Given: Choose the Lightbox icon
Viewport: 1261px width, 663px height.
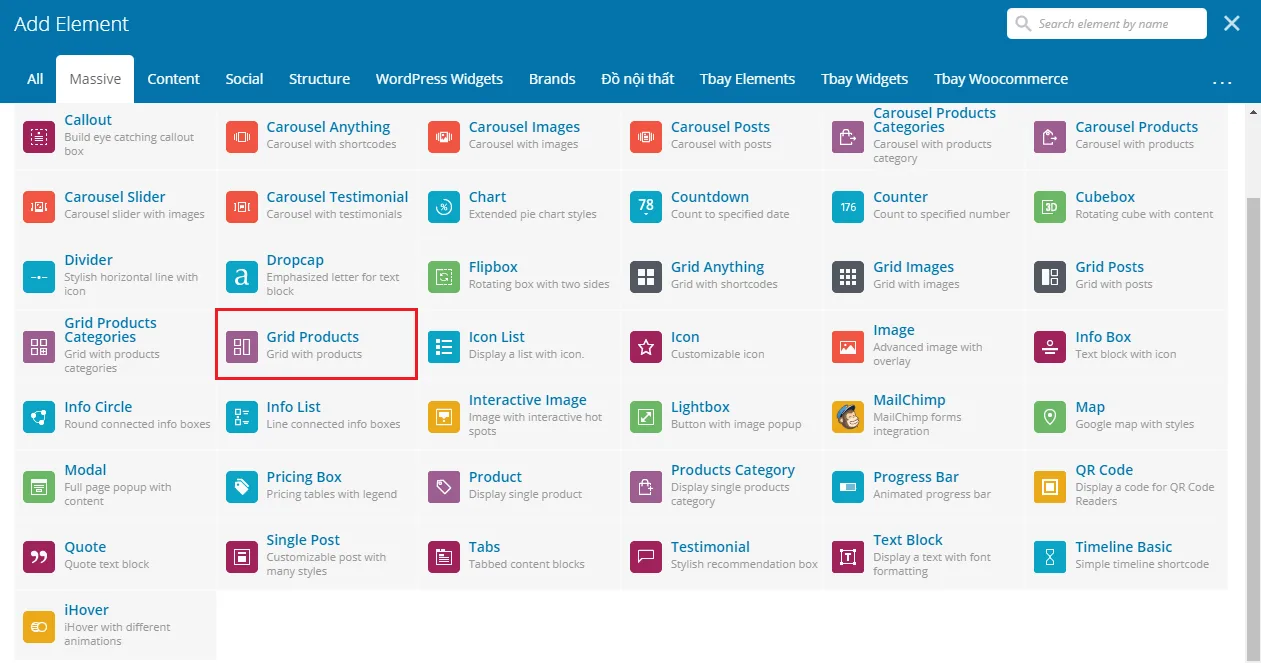Looking at the screenshot, I should (646, 416).
